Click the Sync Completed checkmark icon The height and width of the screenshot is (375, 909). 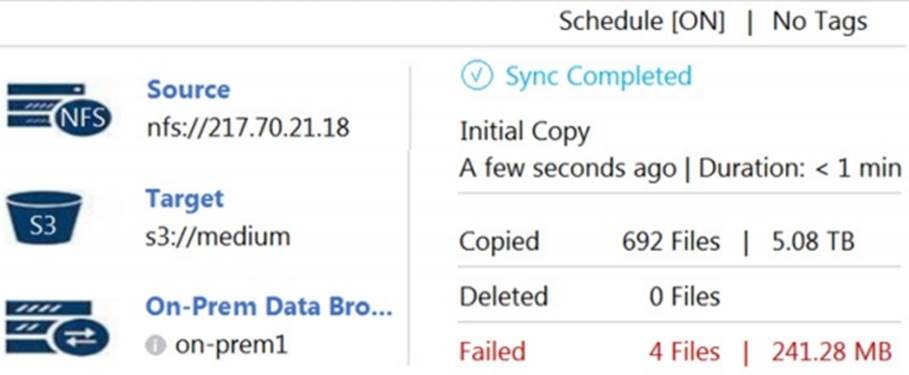click(x=477, y=76)
